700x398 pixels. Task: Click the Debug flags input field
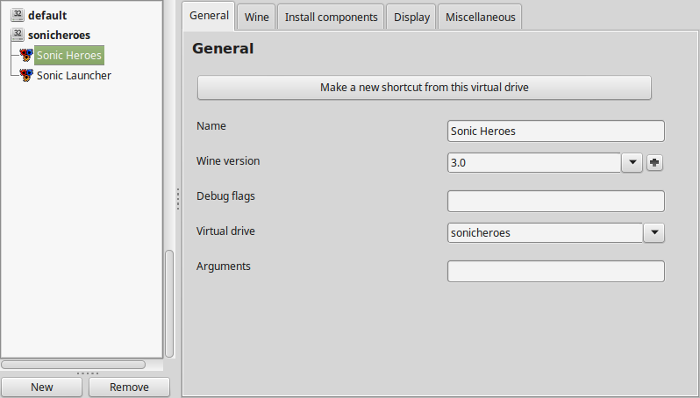556,201
